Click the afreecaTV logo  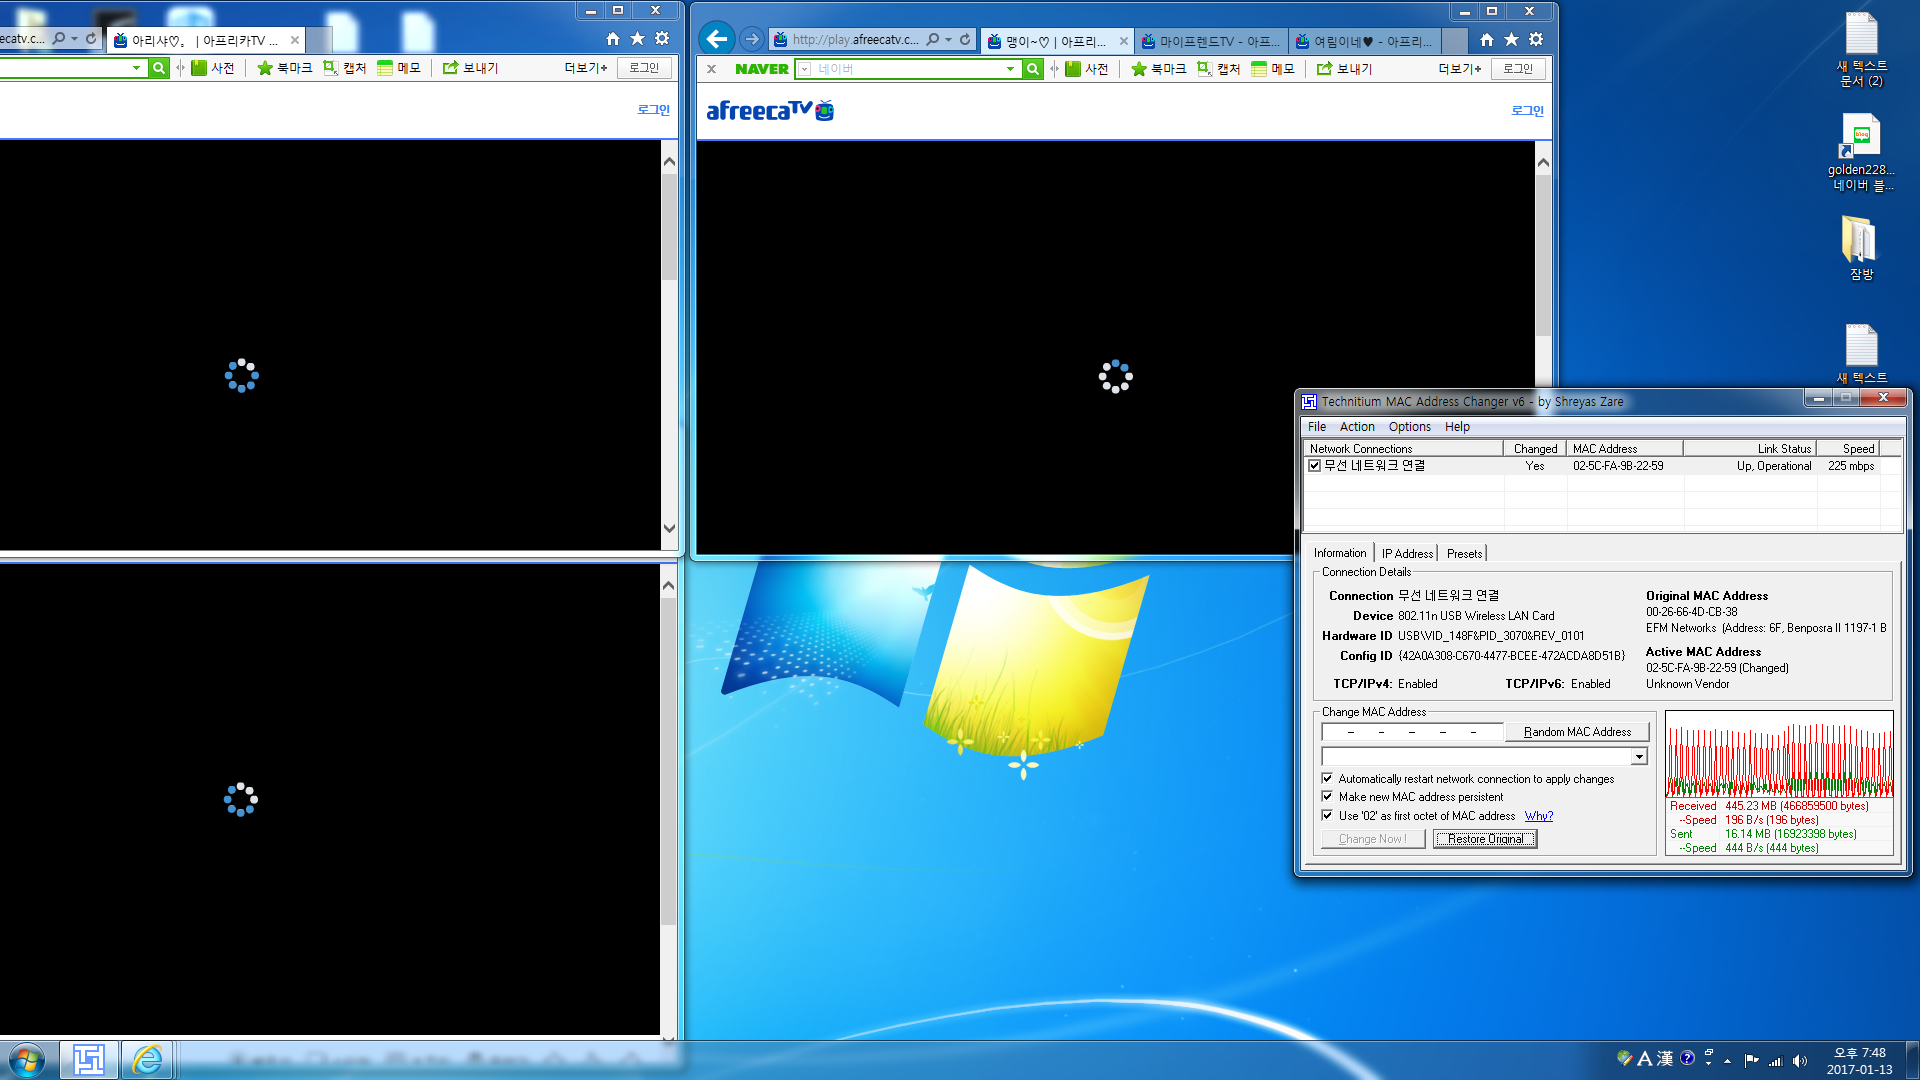tap(770, 110)
